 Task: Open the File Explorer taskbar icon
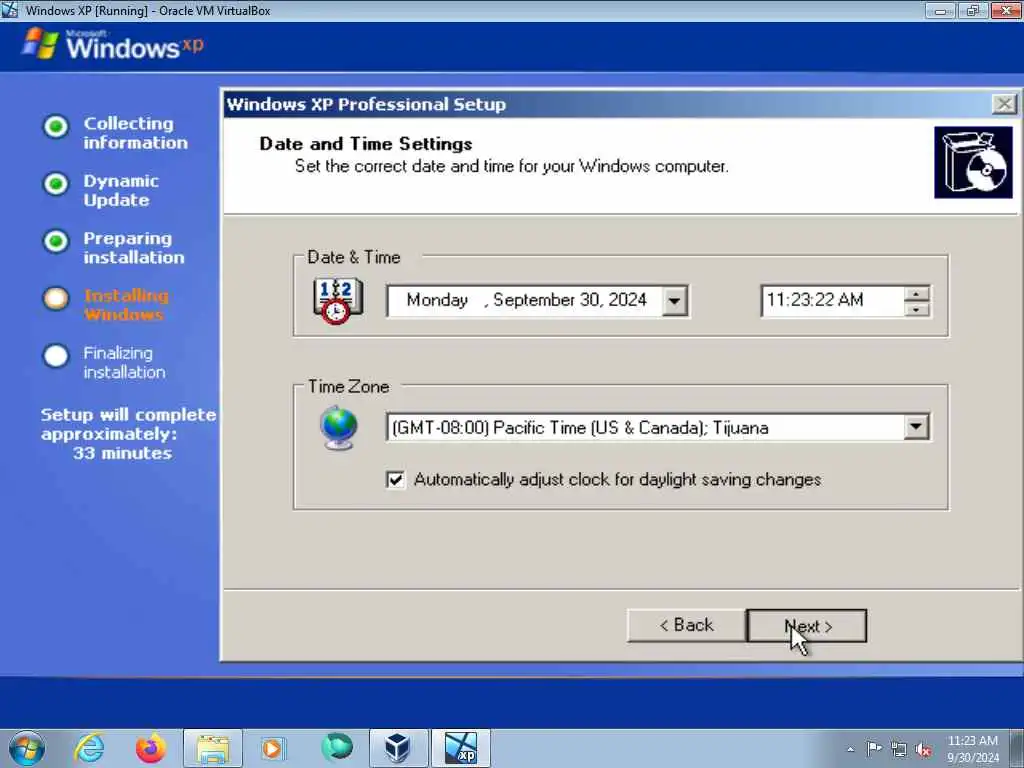tap(213, 748)
